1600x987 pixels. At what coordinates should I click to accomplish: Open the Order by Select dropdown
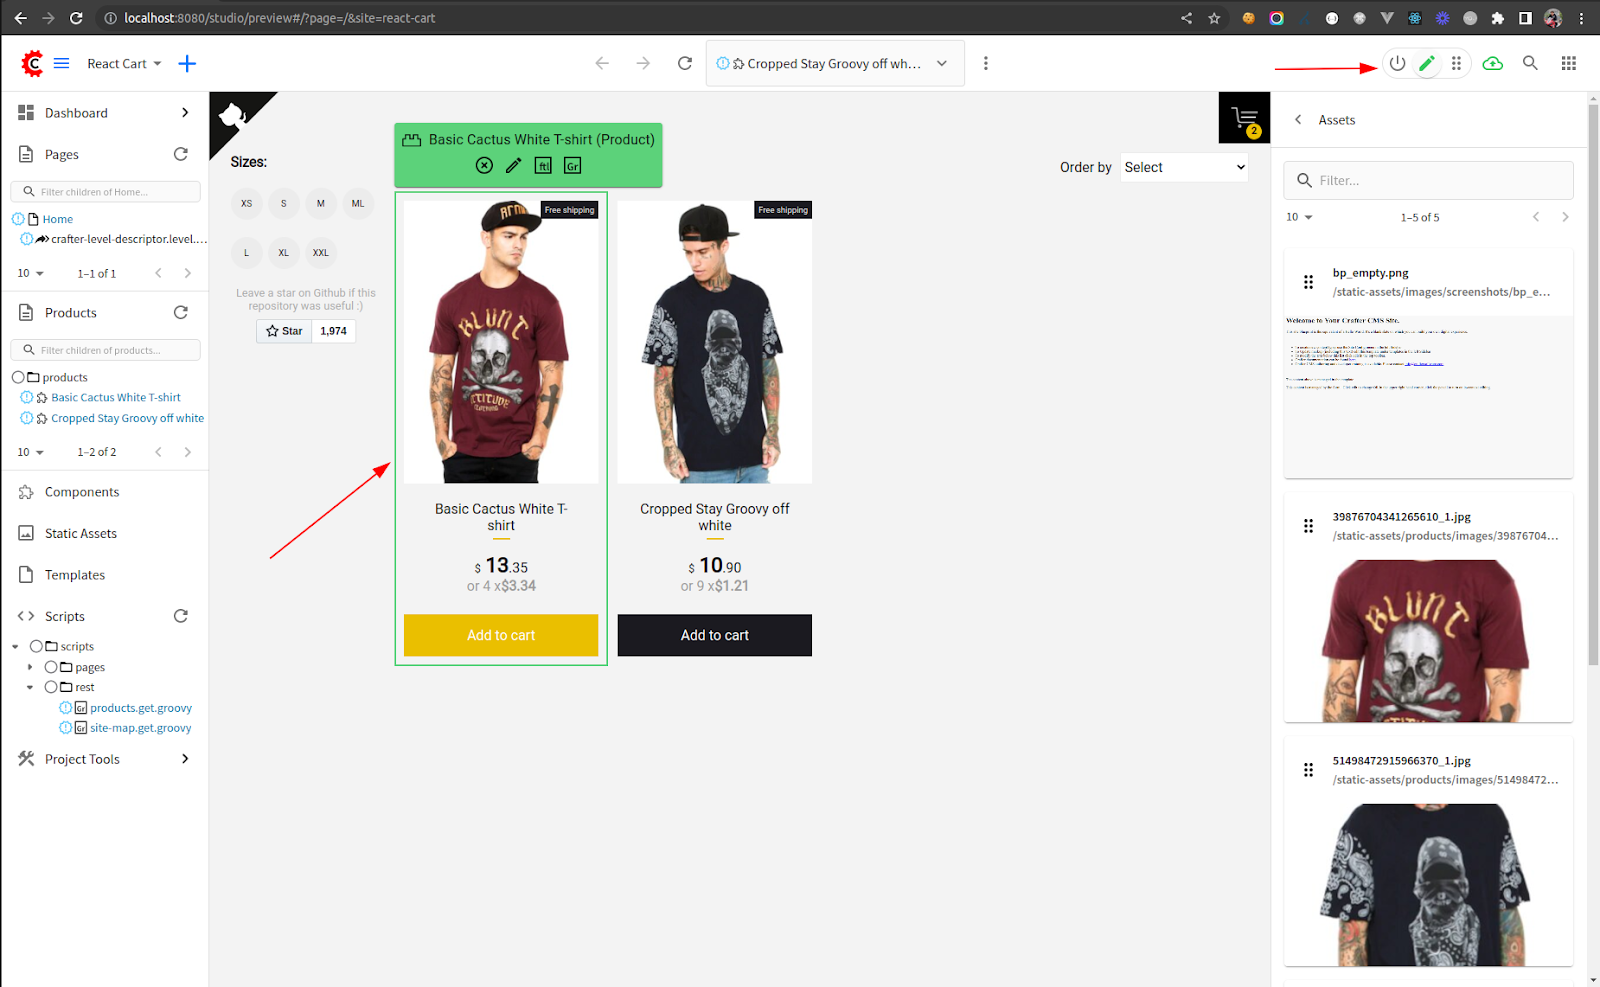click(1184, 168)
